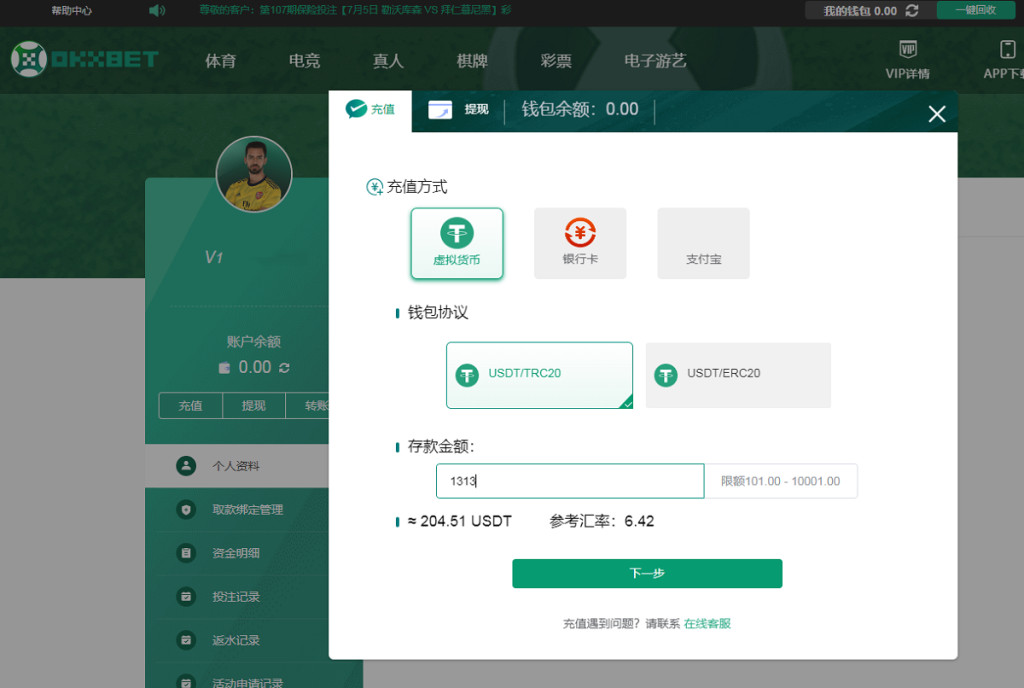This screenshot has width=1024, height=688.
Task: Choose the USDT/ERC20 wallet protocol
Action: click(x=737, y=375)
